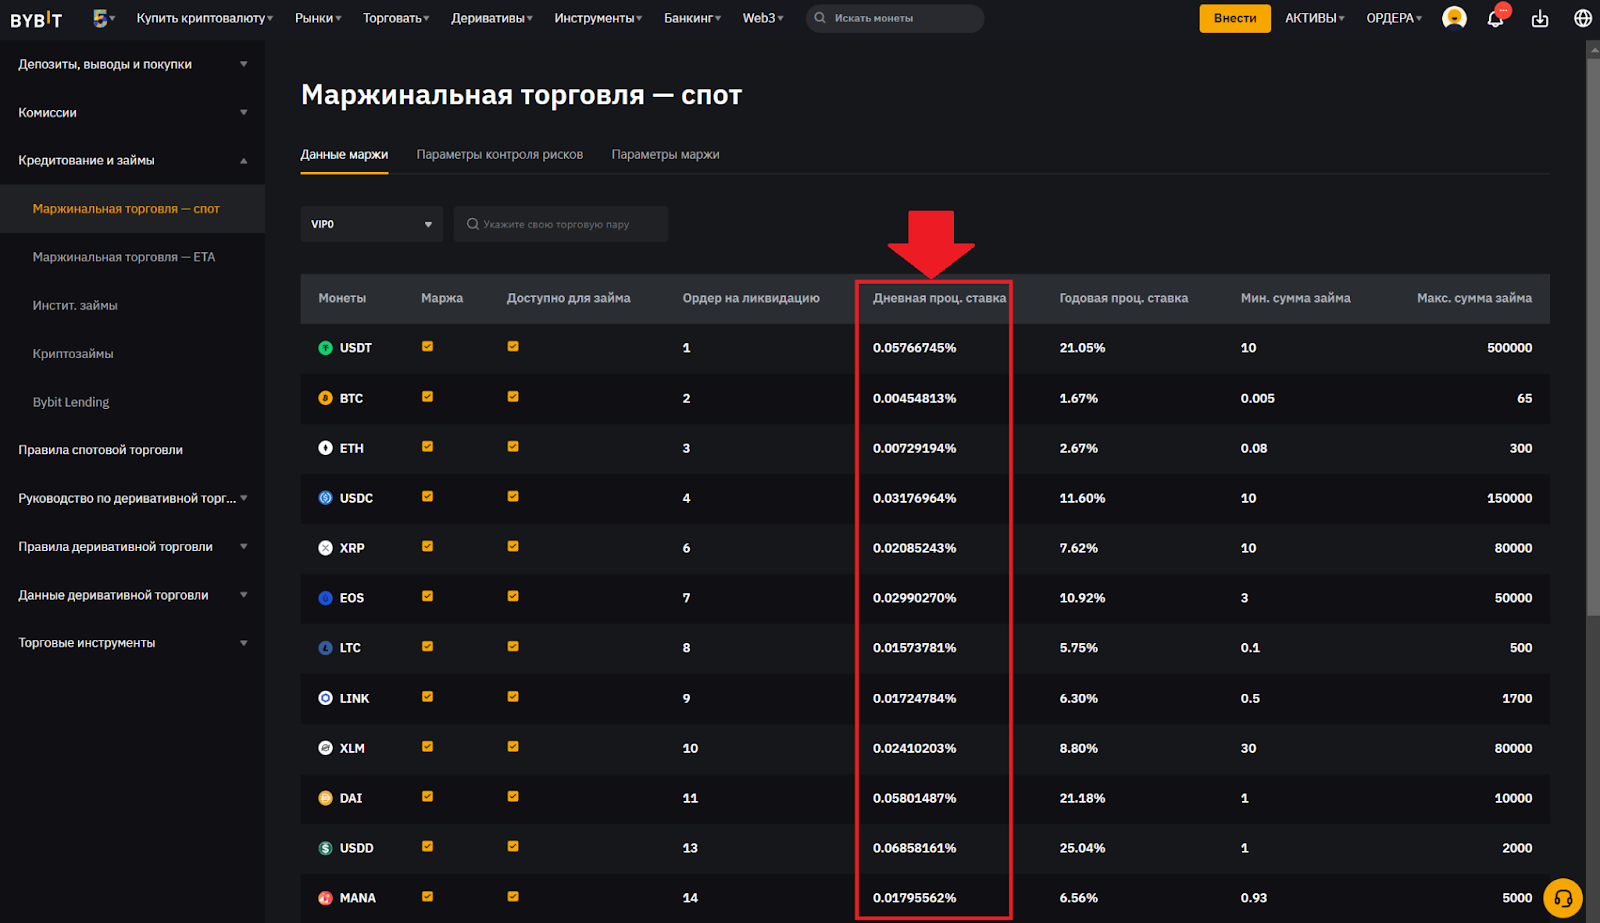Open the Деривативы menu in header
The height and width of the screenshot is (923, 1600).
point(491,18)
